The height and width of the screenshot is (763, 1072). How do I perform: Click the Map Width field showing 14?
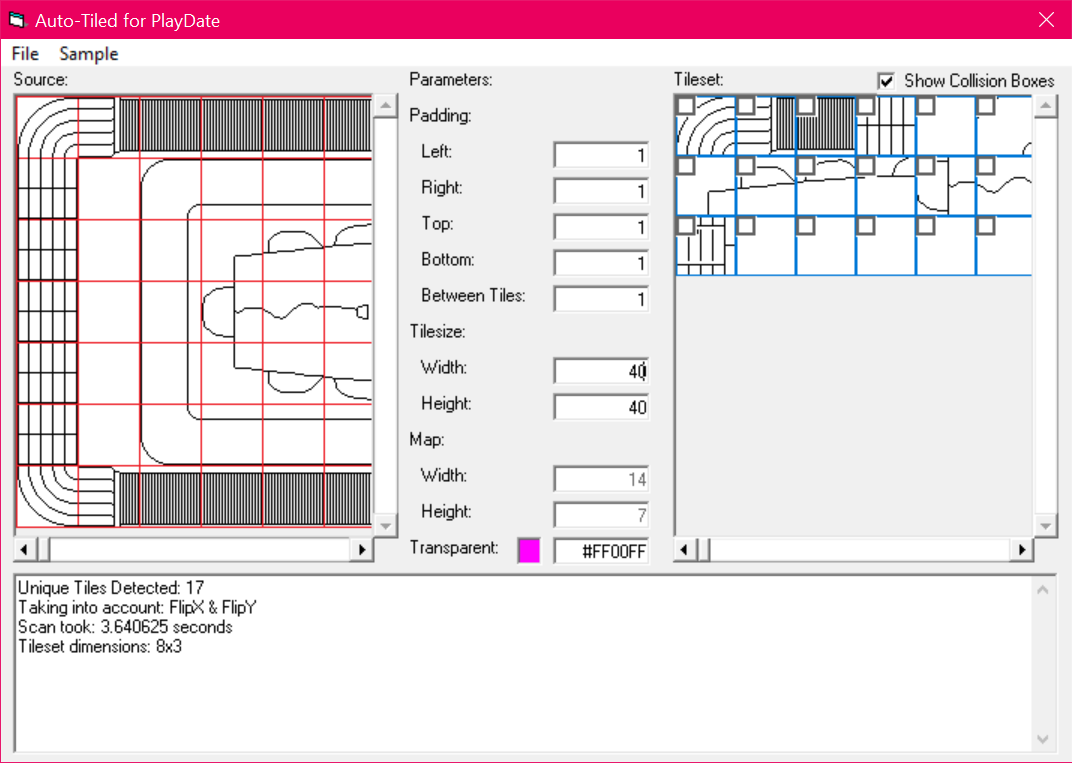601,479
